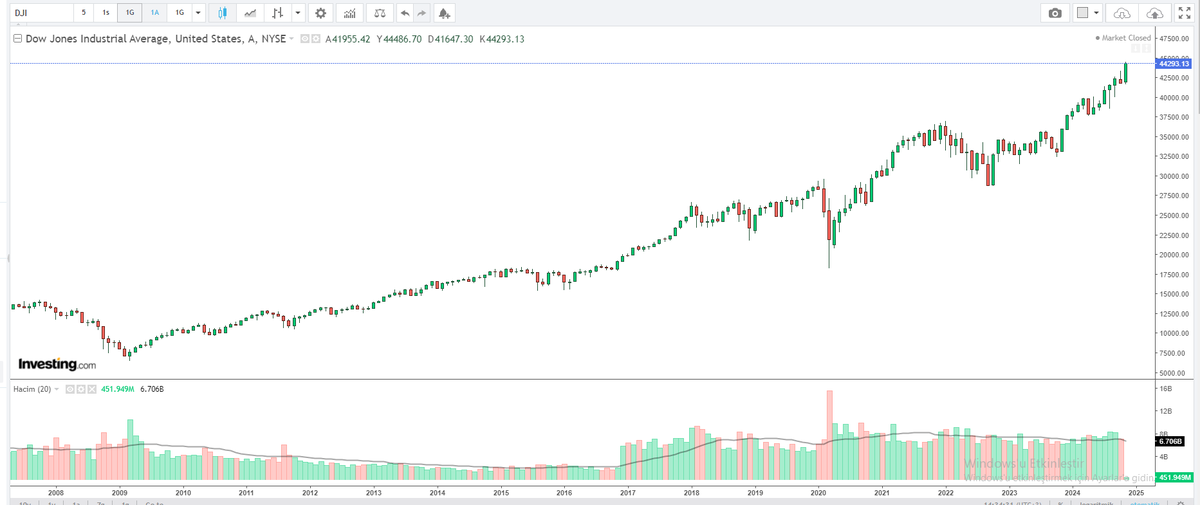Open the Hacim (20) indicator dropdown
The height and width of the screenshot is (505, 1200).
(56, 388)
